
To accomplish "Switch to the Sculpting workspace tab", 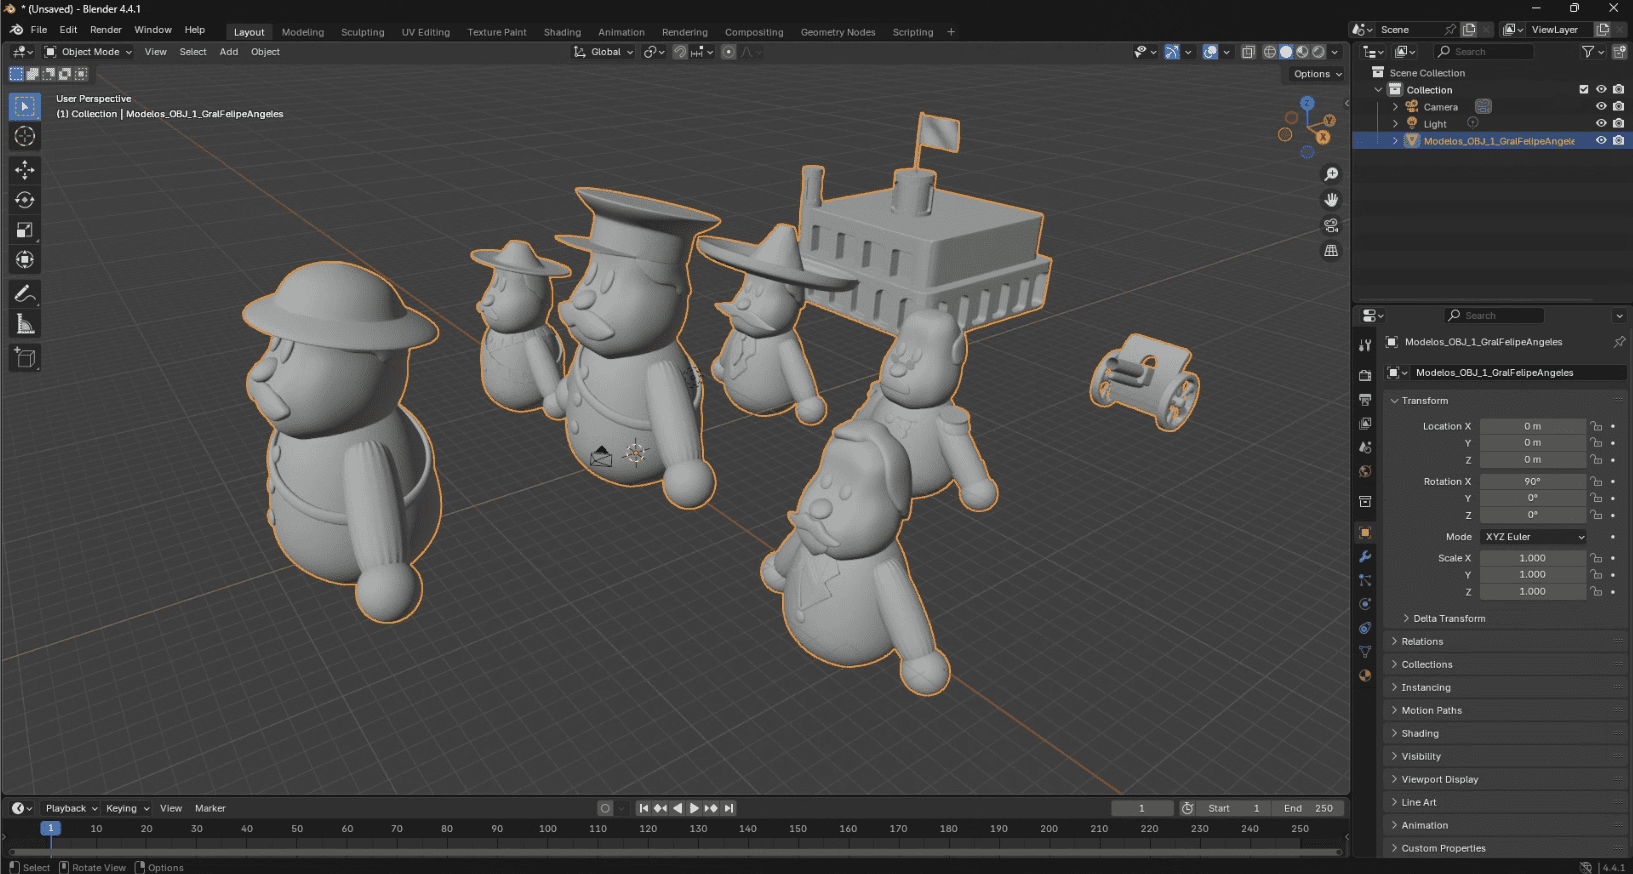I will [x=362, y=32].
